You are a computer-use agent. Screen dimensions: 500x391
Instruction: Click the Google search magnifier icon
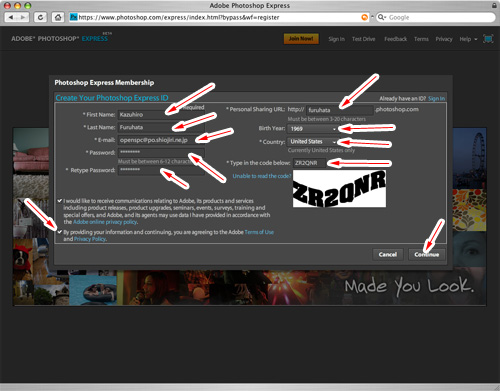[x=381, y=17]
